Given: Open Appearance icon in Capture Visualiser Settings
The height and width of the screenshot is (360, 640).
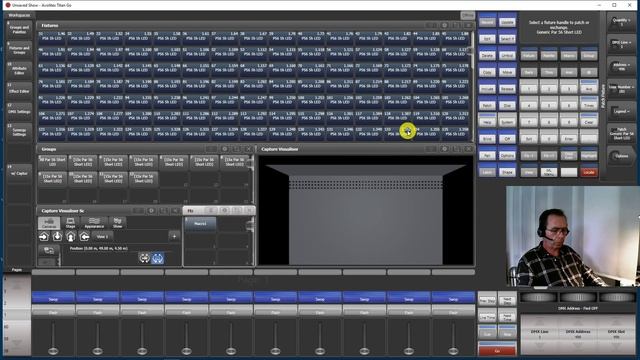Looking at the screenshot, I should [x=94, y=222].
